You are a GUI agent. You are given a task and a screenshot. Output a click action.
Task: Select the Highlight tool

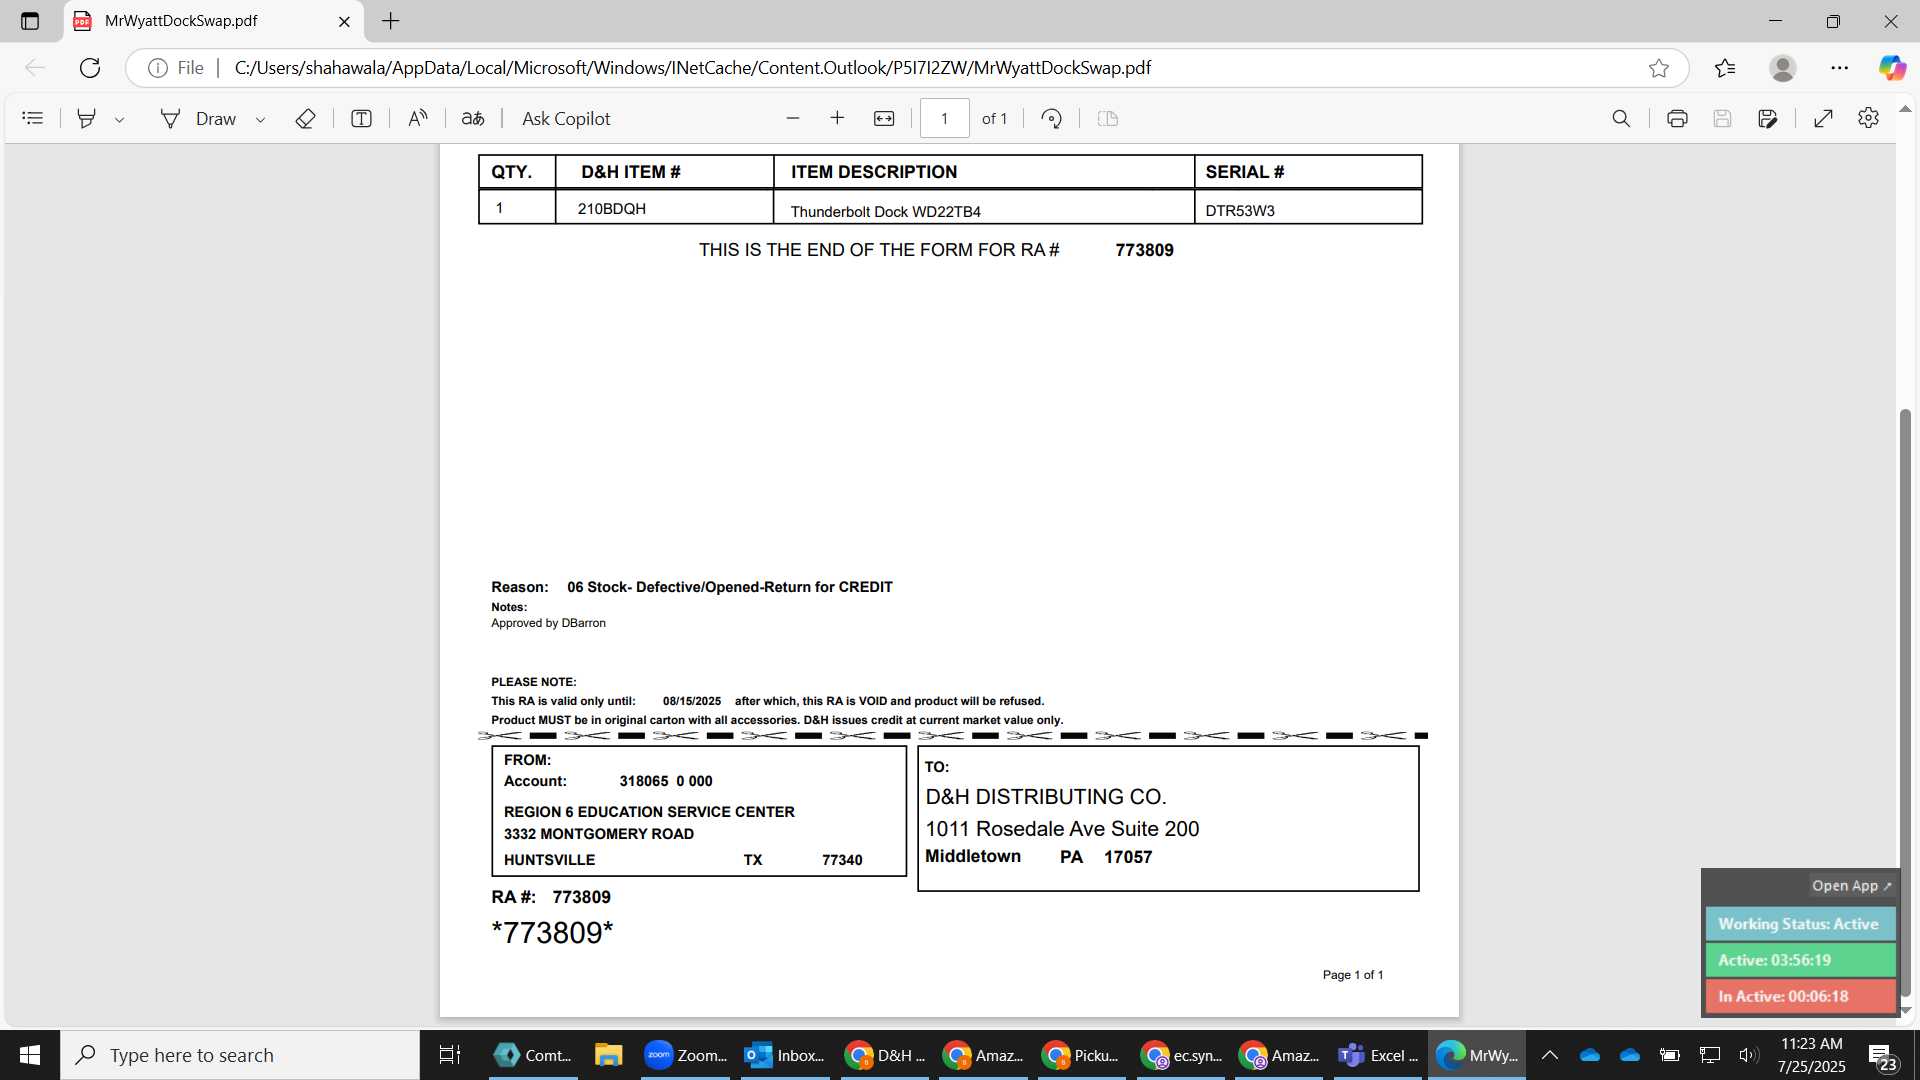pos(87,118)
